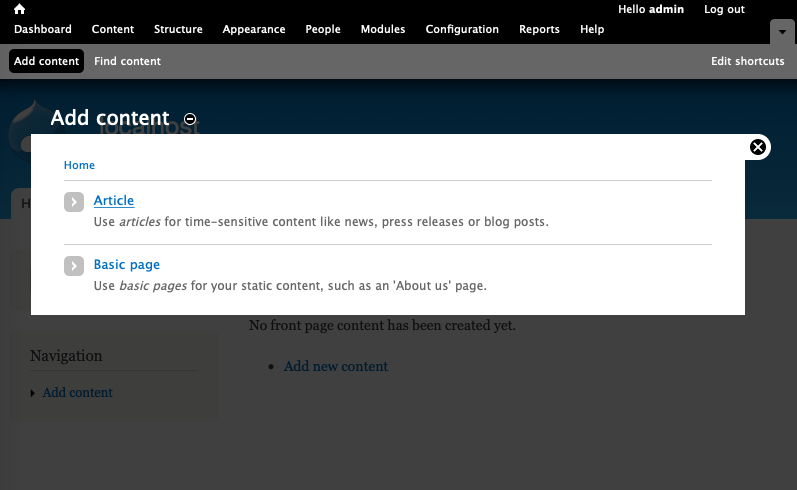Click the Navigation block heading
Image resolution: width=797 pixels, height=490 pixels.
coord(66,356)
